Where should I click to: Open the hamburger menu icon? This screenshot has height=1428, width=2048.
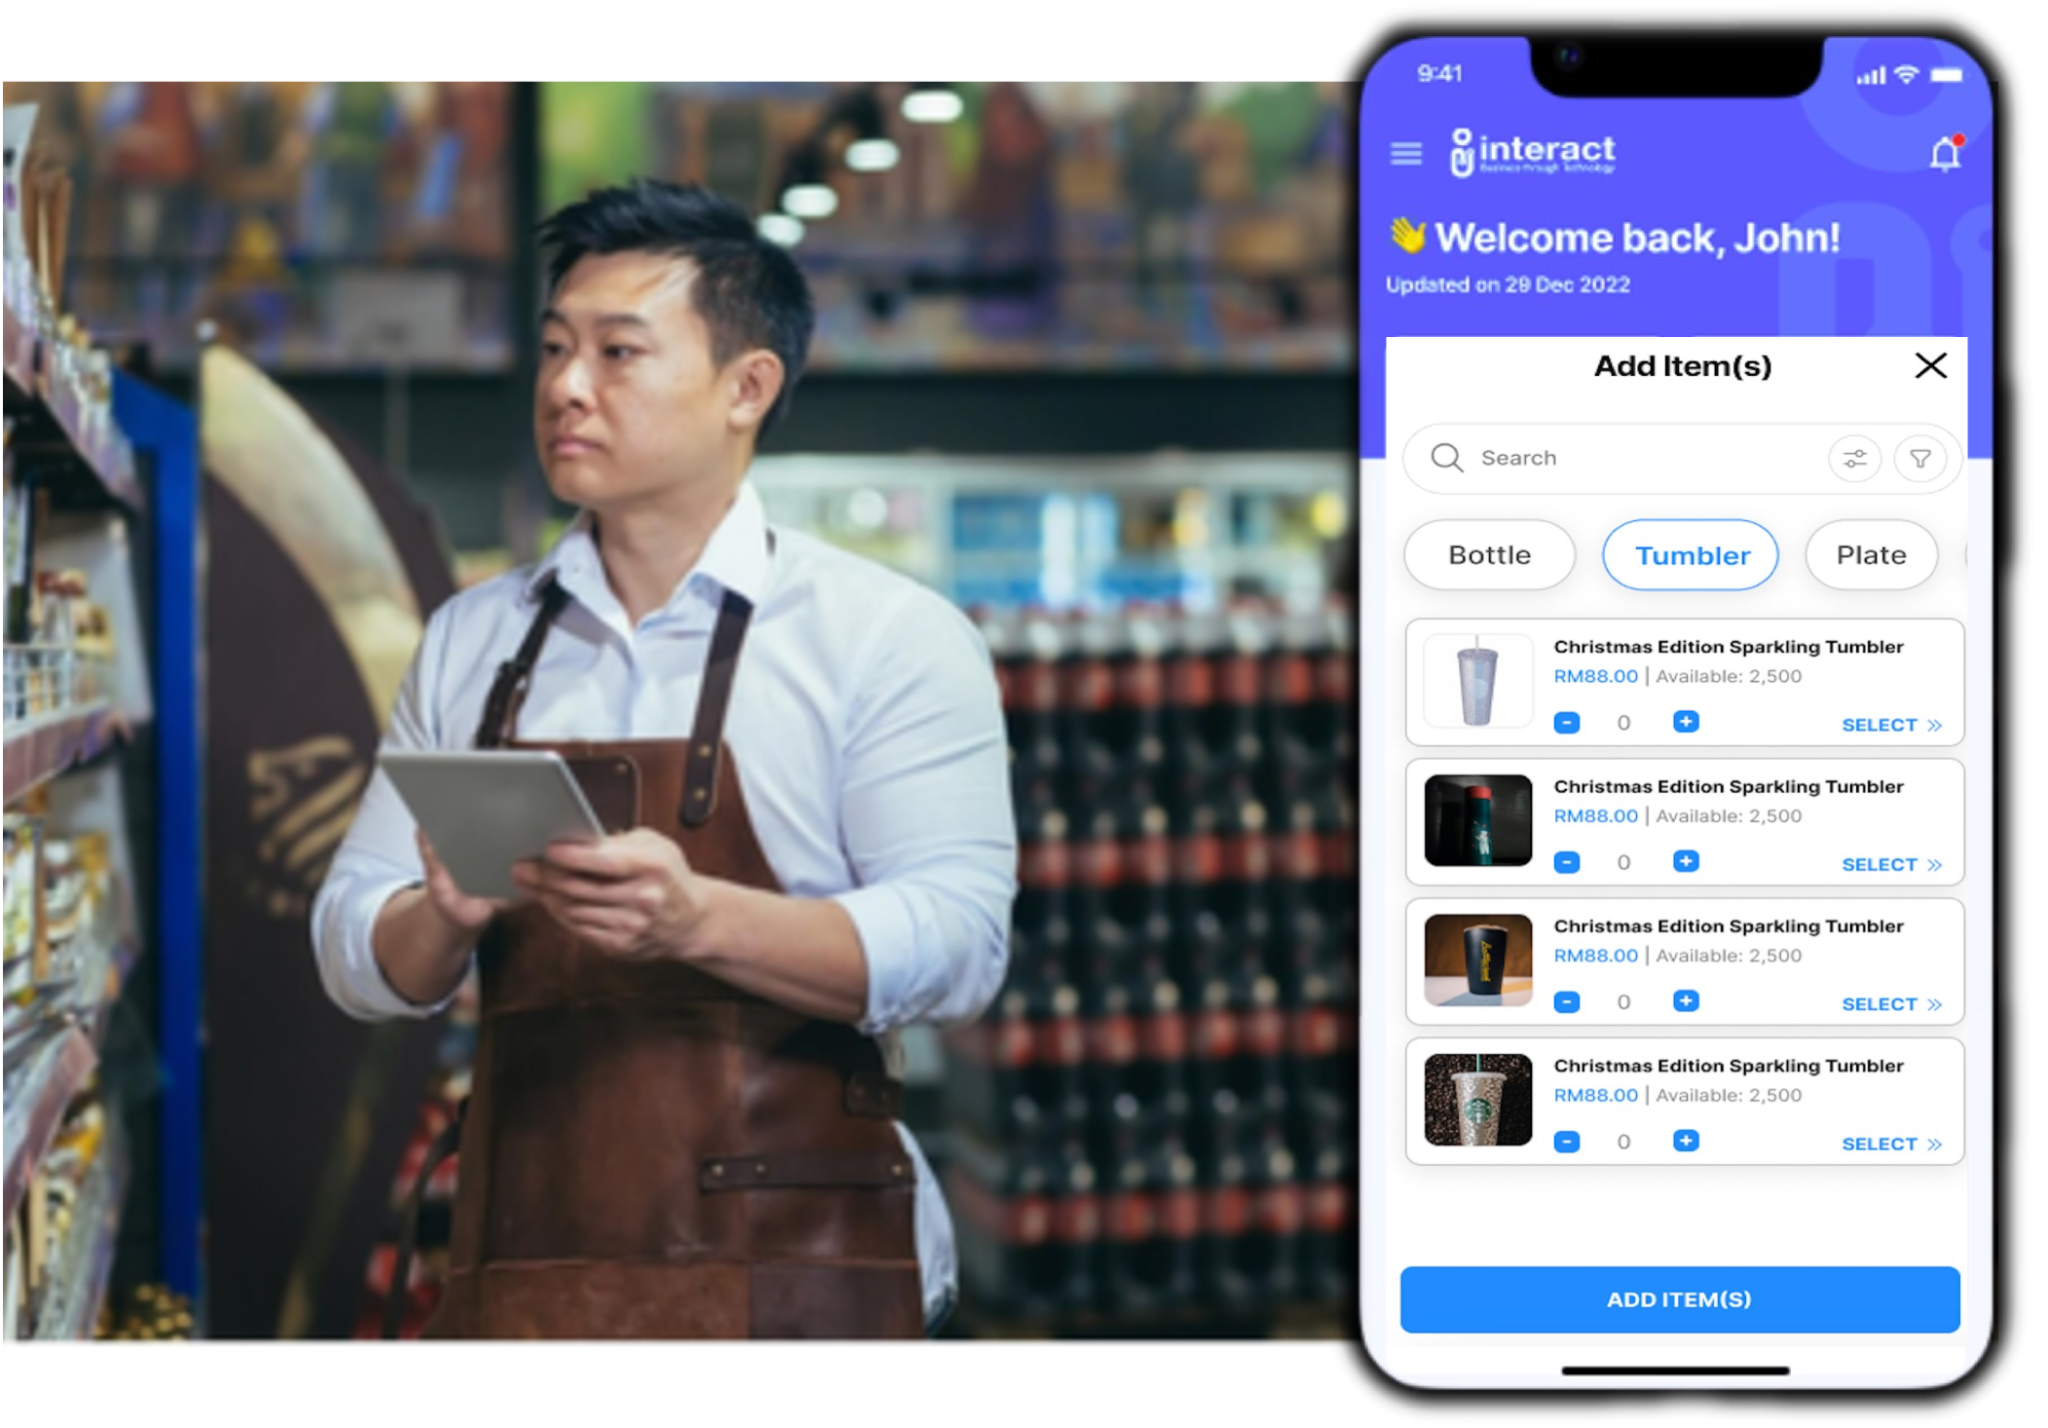(x=1406, y=154)
